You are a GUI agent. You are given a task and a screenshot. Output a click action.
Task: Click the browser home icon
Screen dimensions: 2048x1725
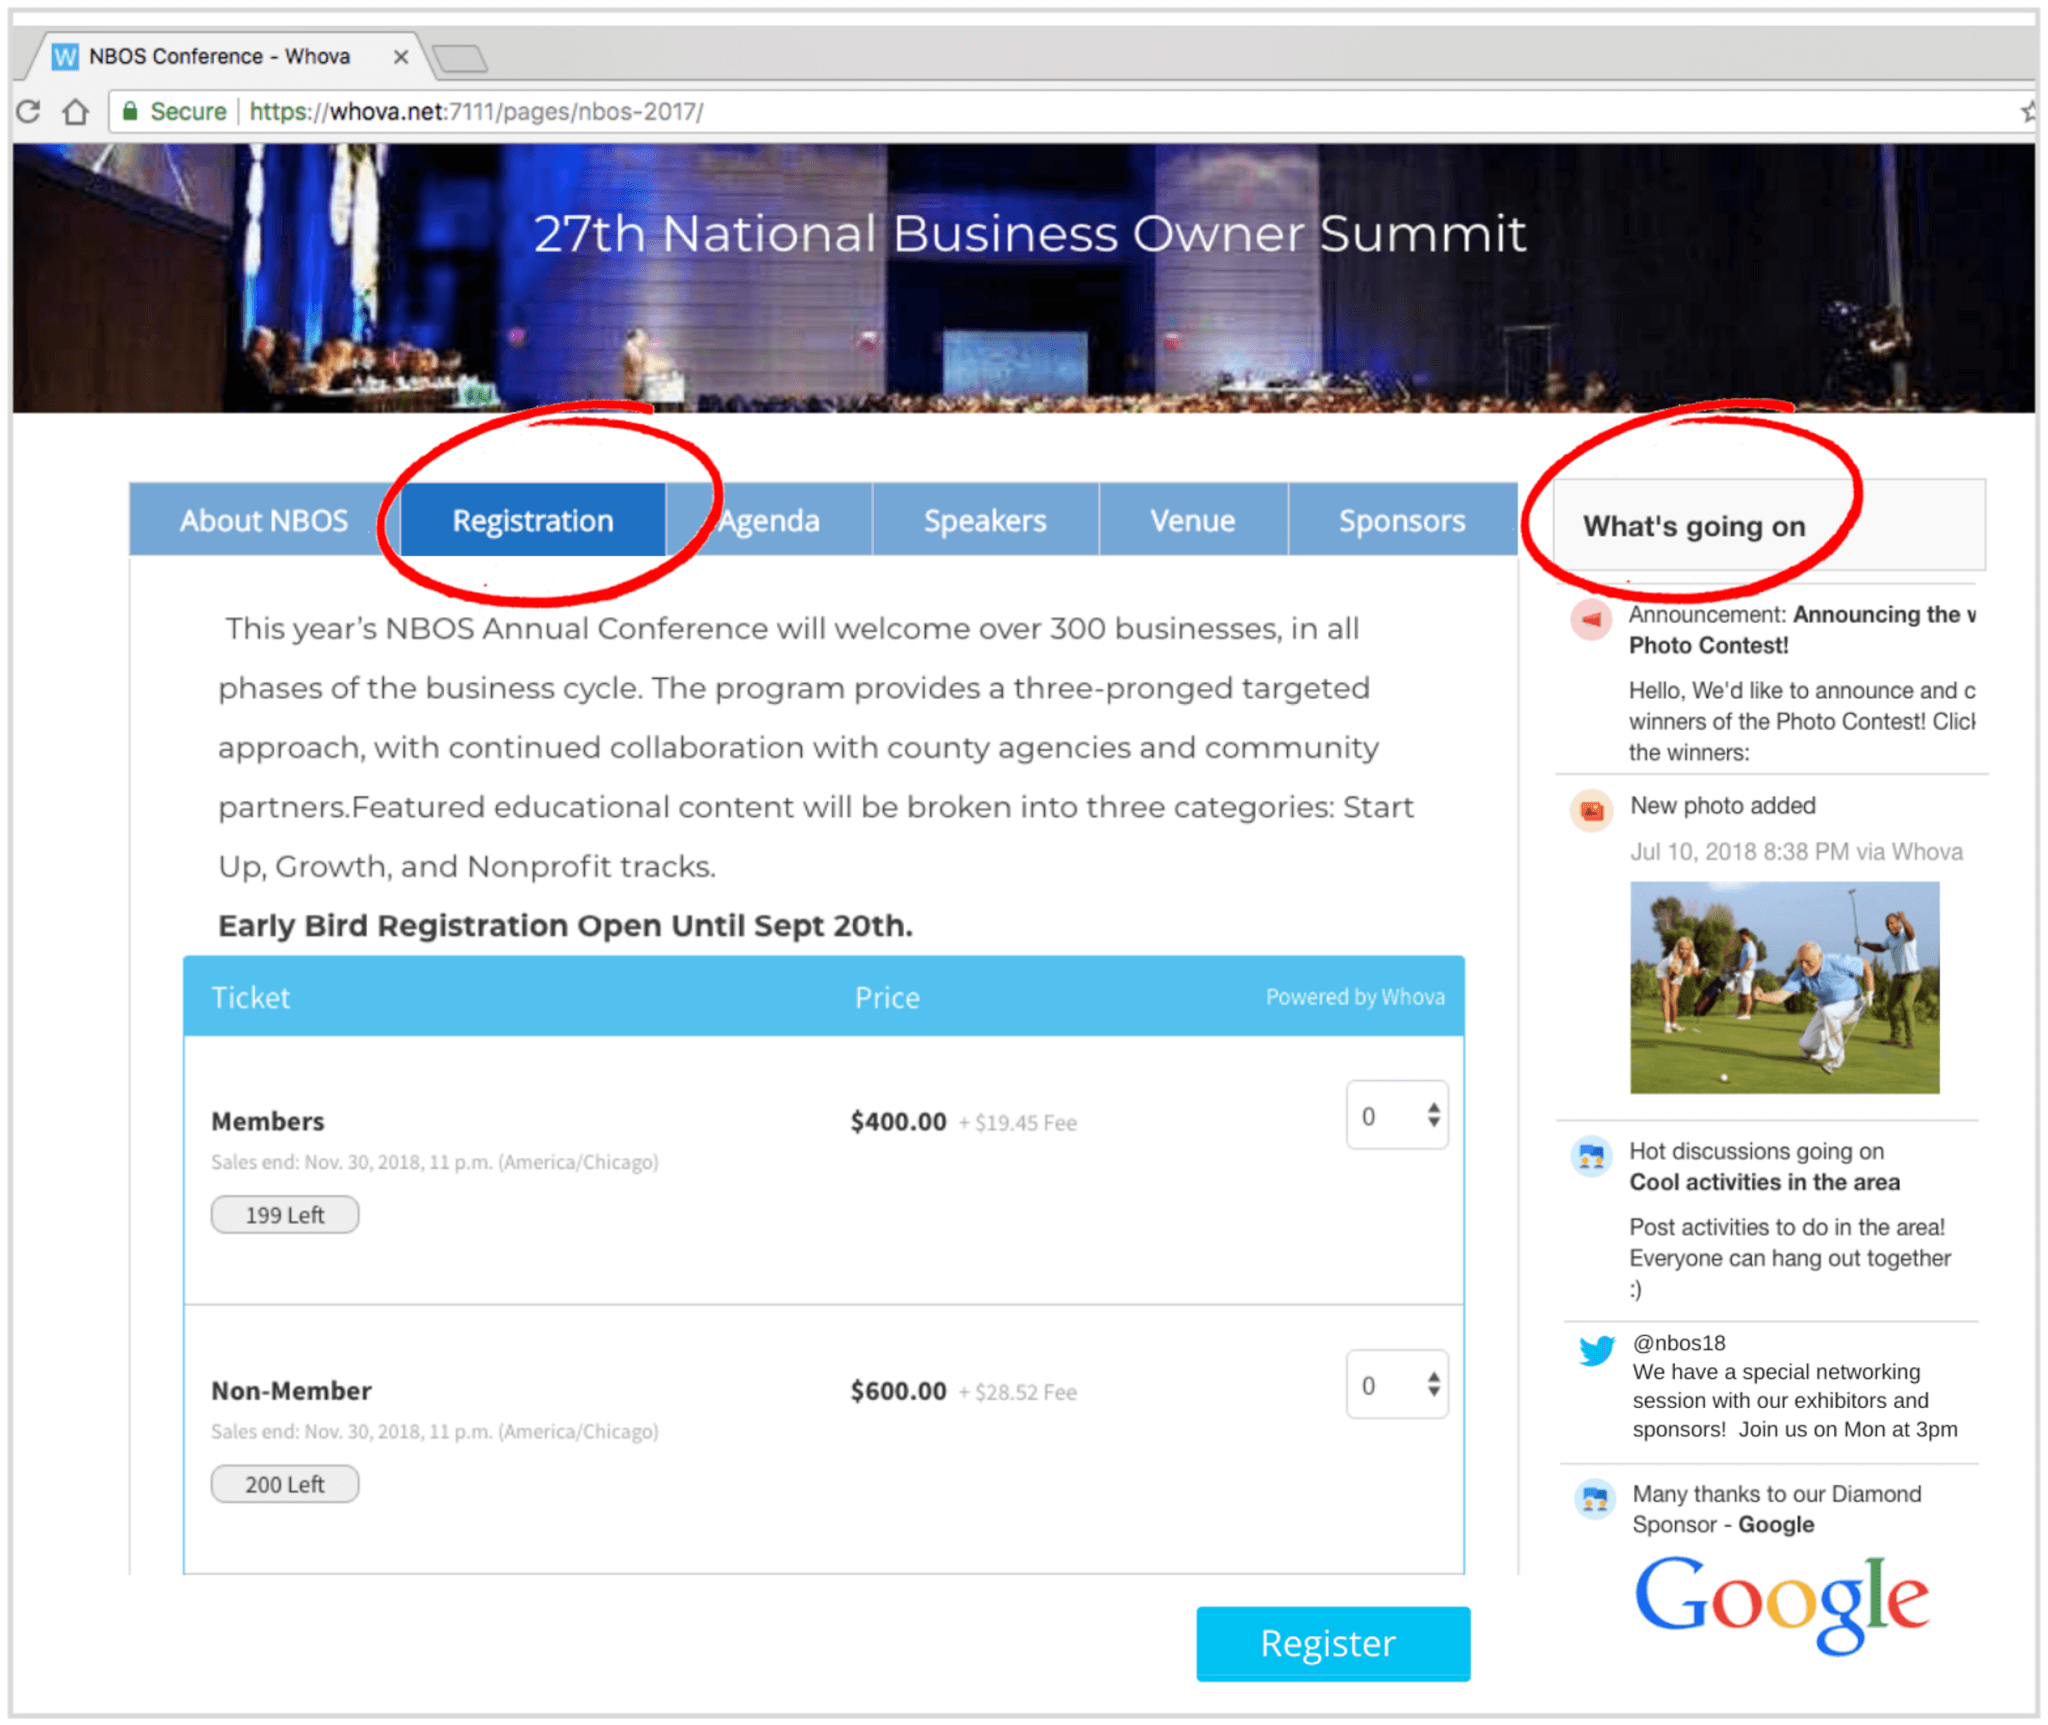click(76, 112)
